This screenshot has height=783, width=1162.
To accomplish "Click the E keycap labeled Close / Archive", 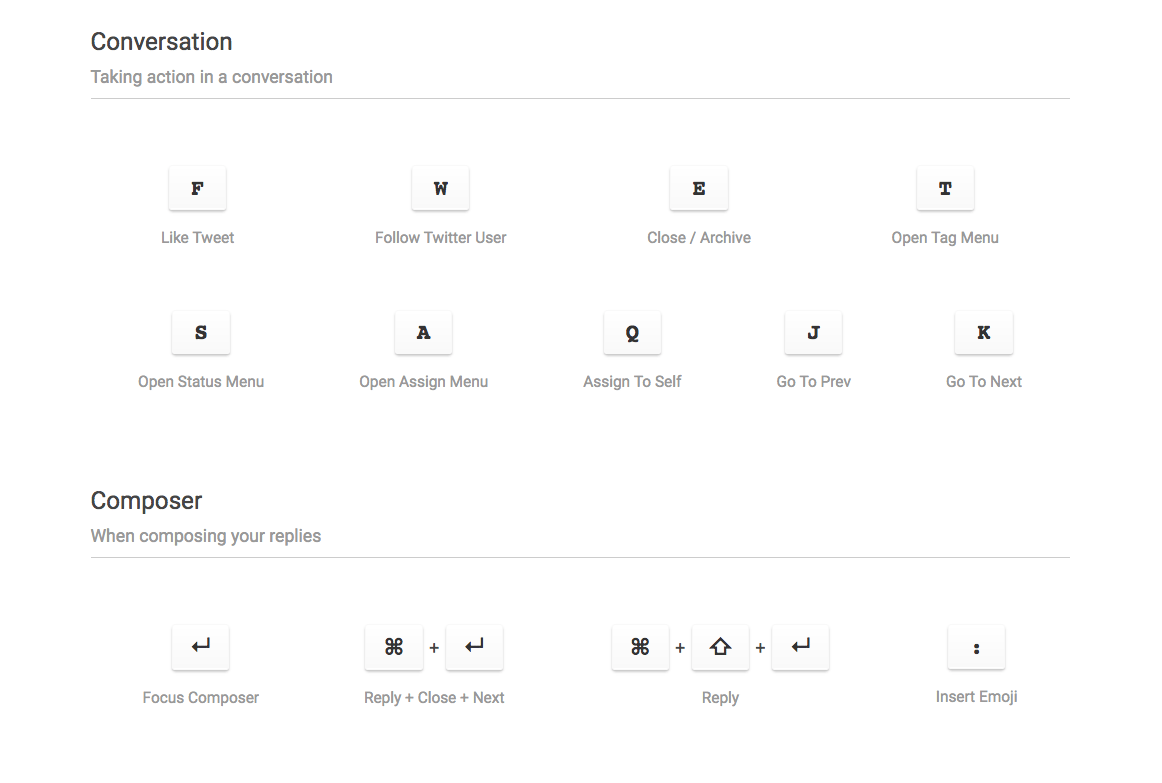I will 698,188.
